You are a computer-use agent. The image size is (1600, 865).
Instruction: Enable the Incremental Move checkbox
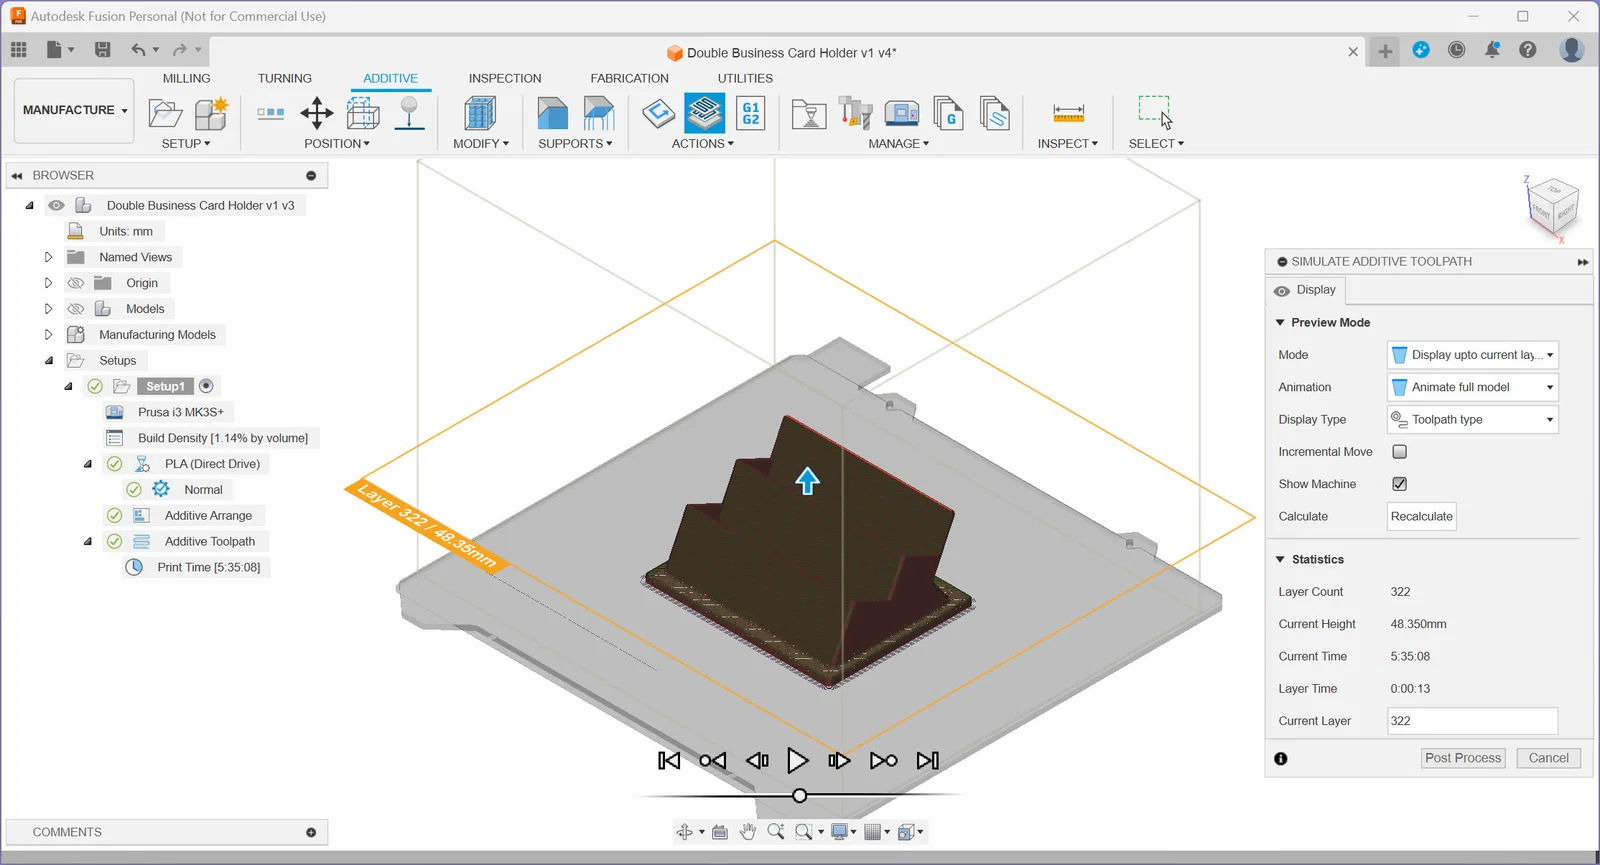click(1400, 452)
